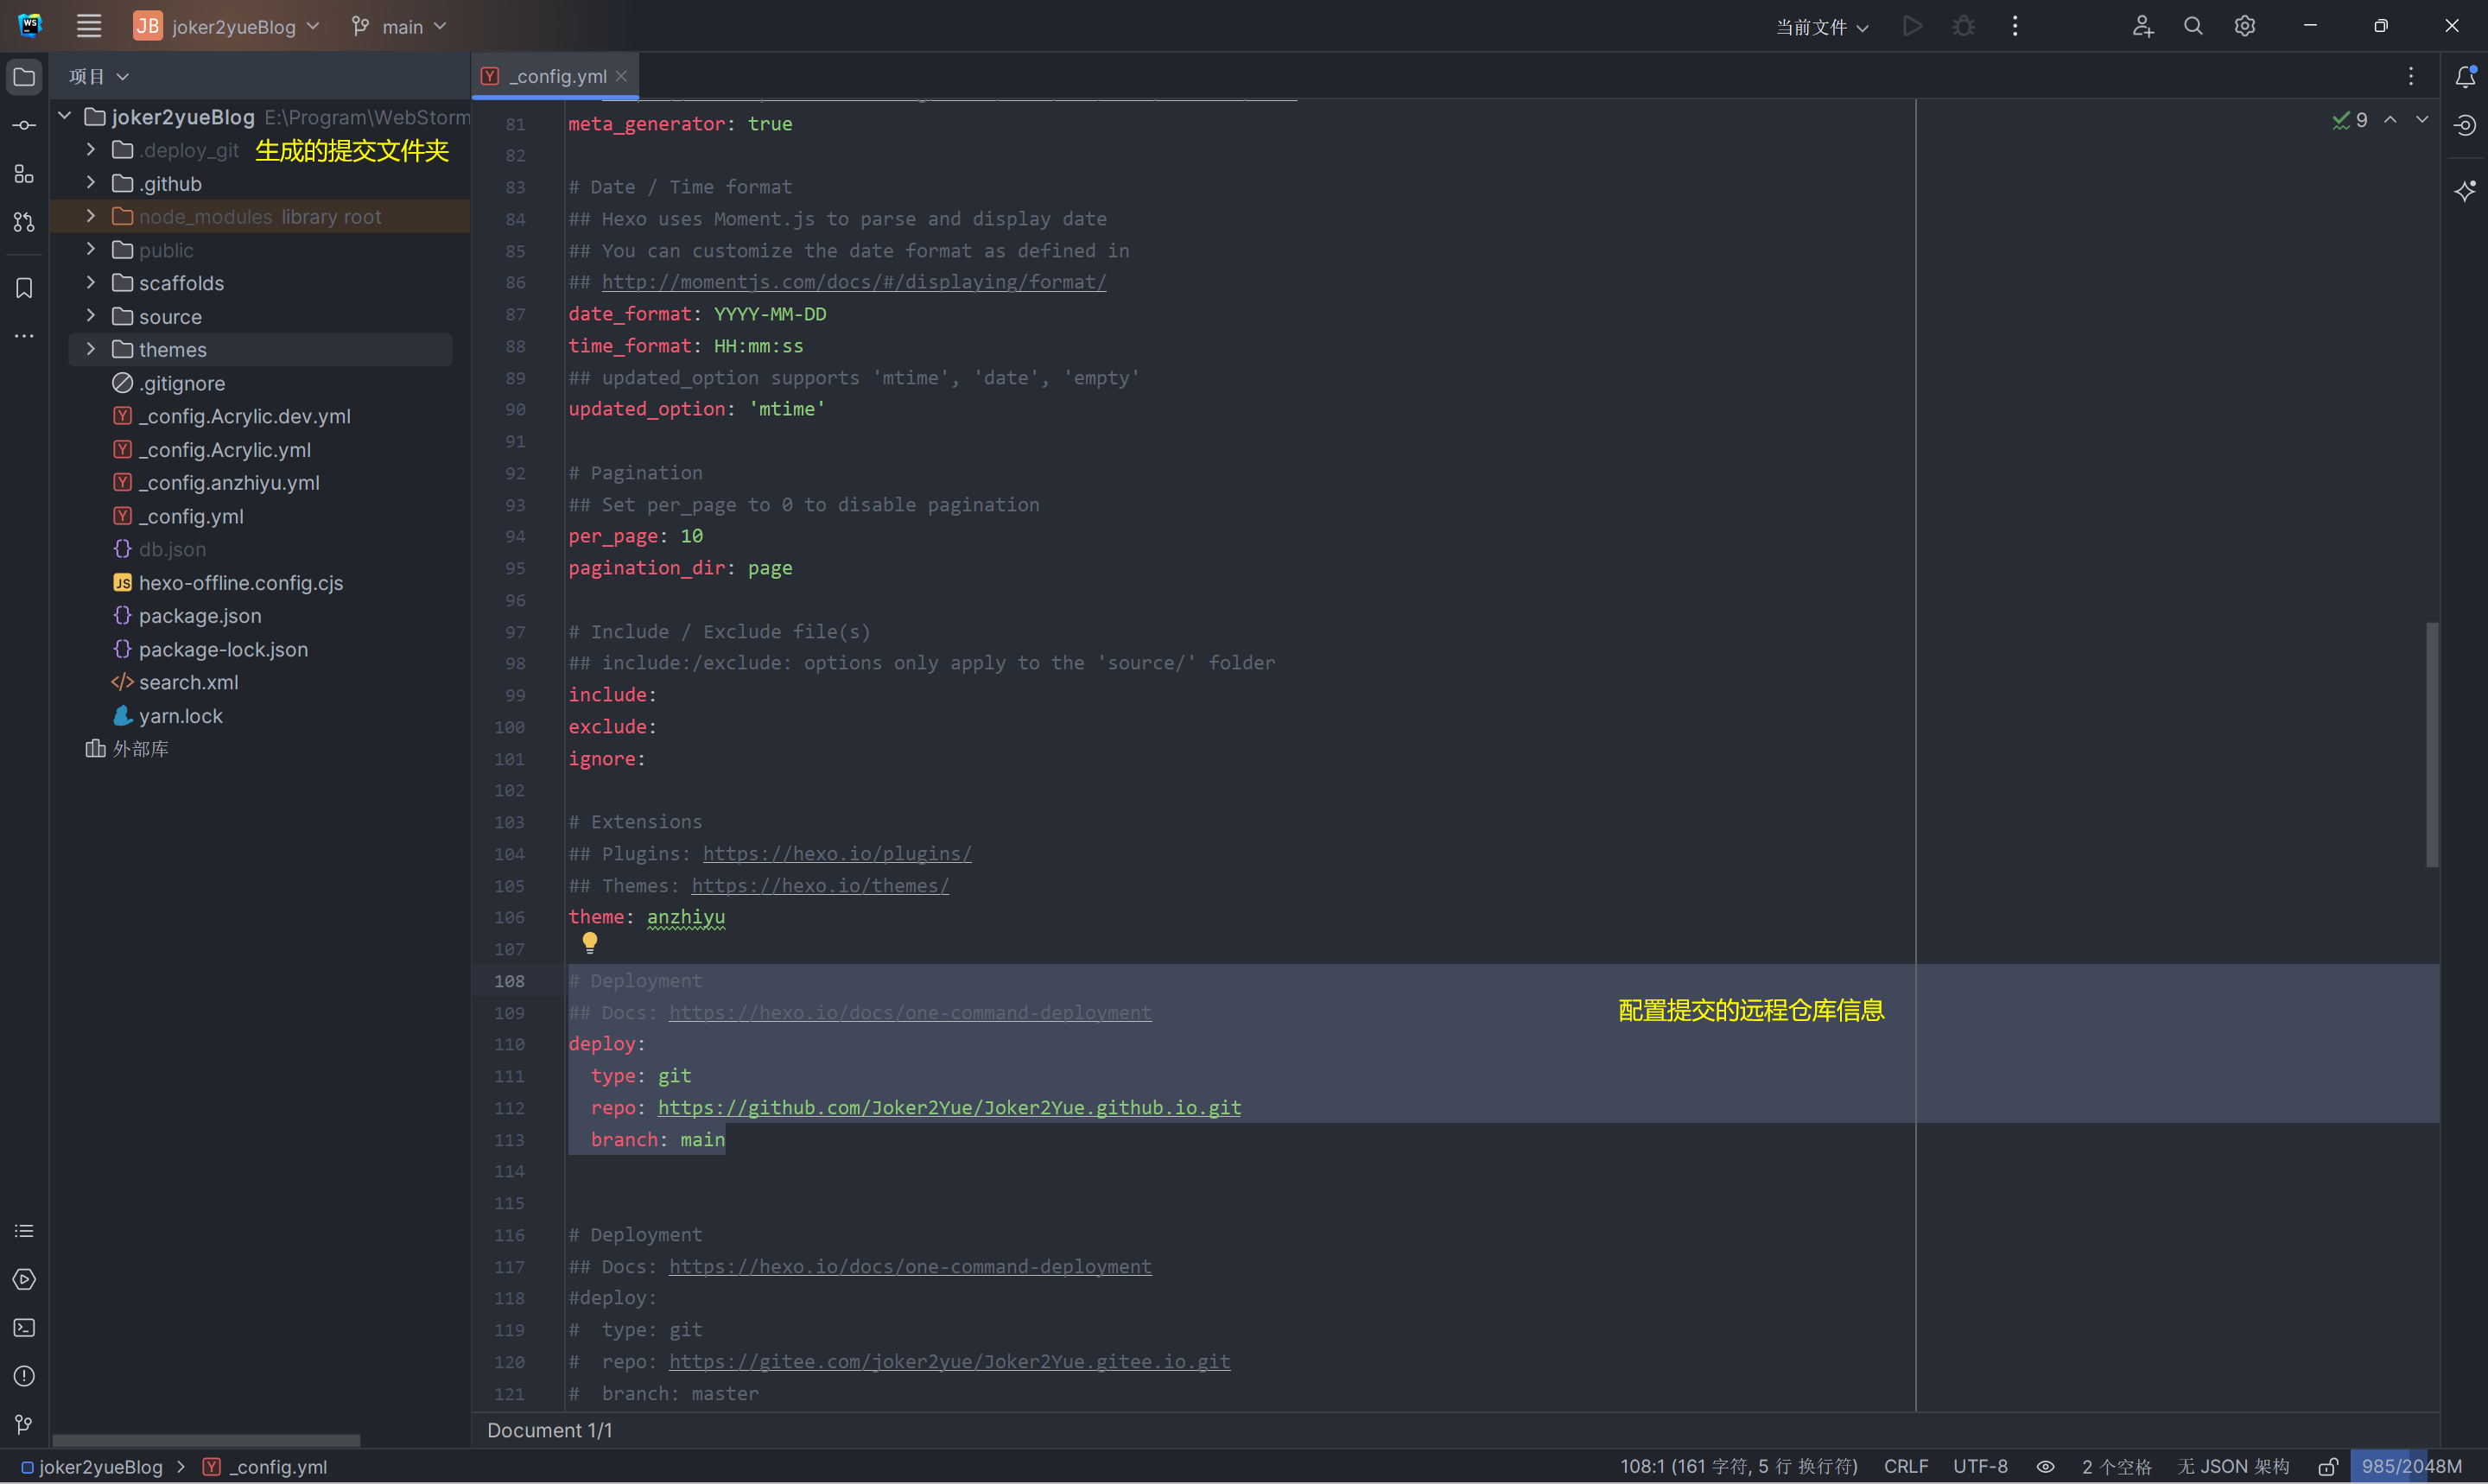Open the Structure tool window icon
The image size is (2488, 1484).
click(x=24, y=174)
